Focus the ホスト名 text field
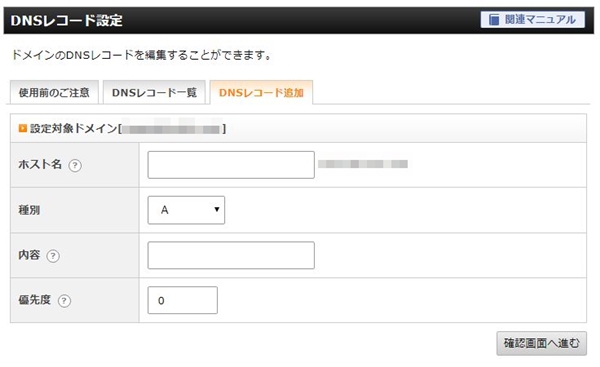600x367 pixels. [231, 165]
